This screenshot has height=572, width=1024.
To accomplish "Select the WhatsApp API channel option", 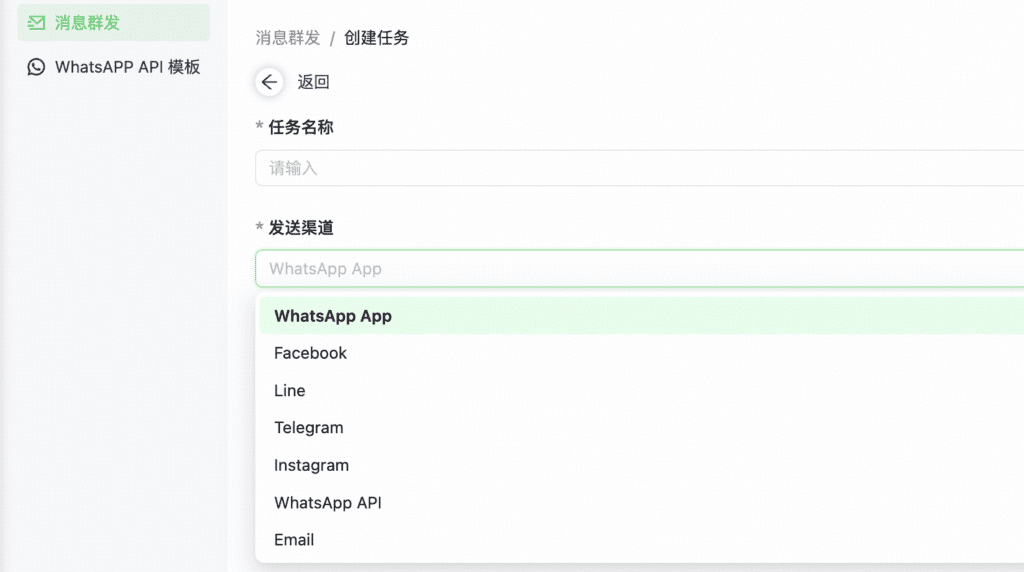I will click(x=328, y=503).
